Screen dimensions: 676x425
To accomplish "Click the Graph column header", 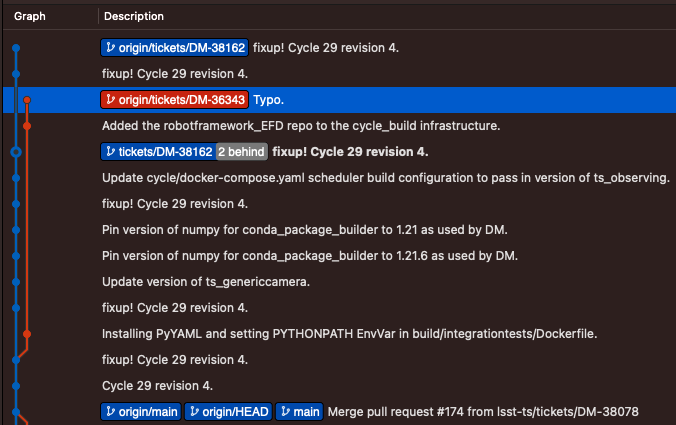I will (30, 16).
